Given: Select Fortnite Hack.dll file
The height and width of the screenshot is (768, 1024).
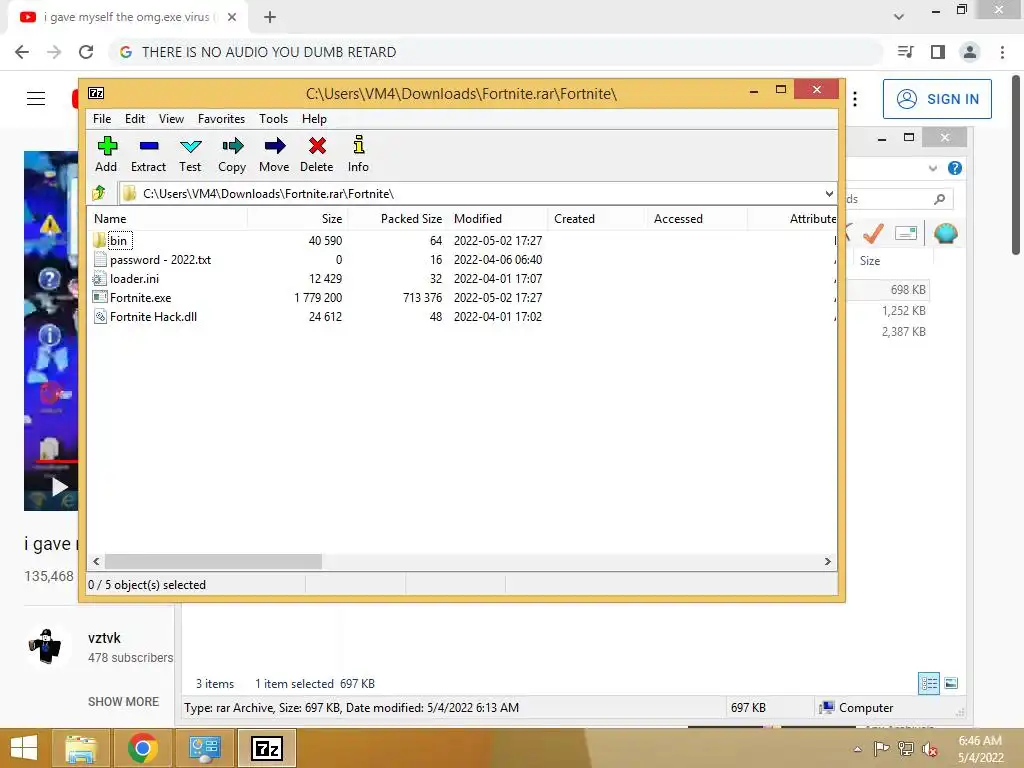Looking at the screenshot, I should (x=145, y=317).
